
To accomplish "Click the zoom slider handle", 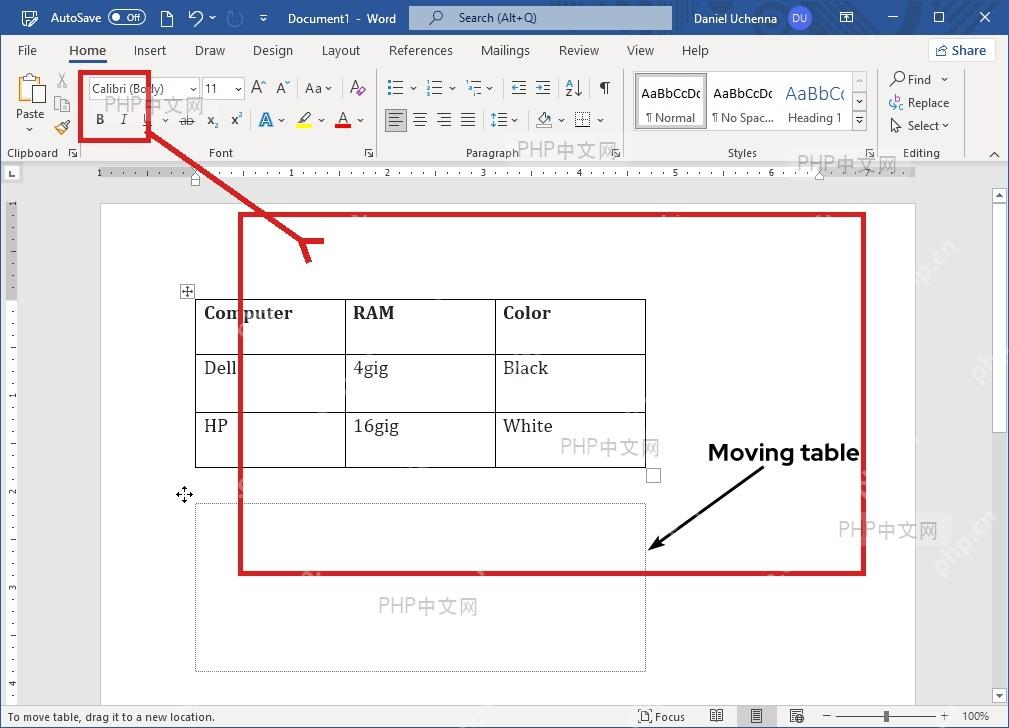I will pos(886,716).
